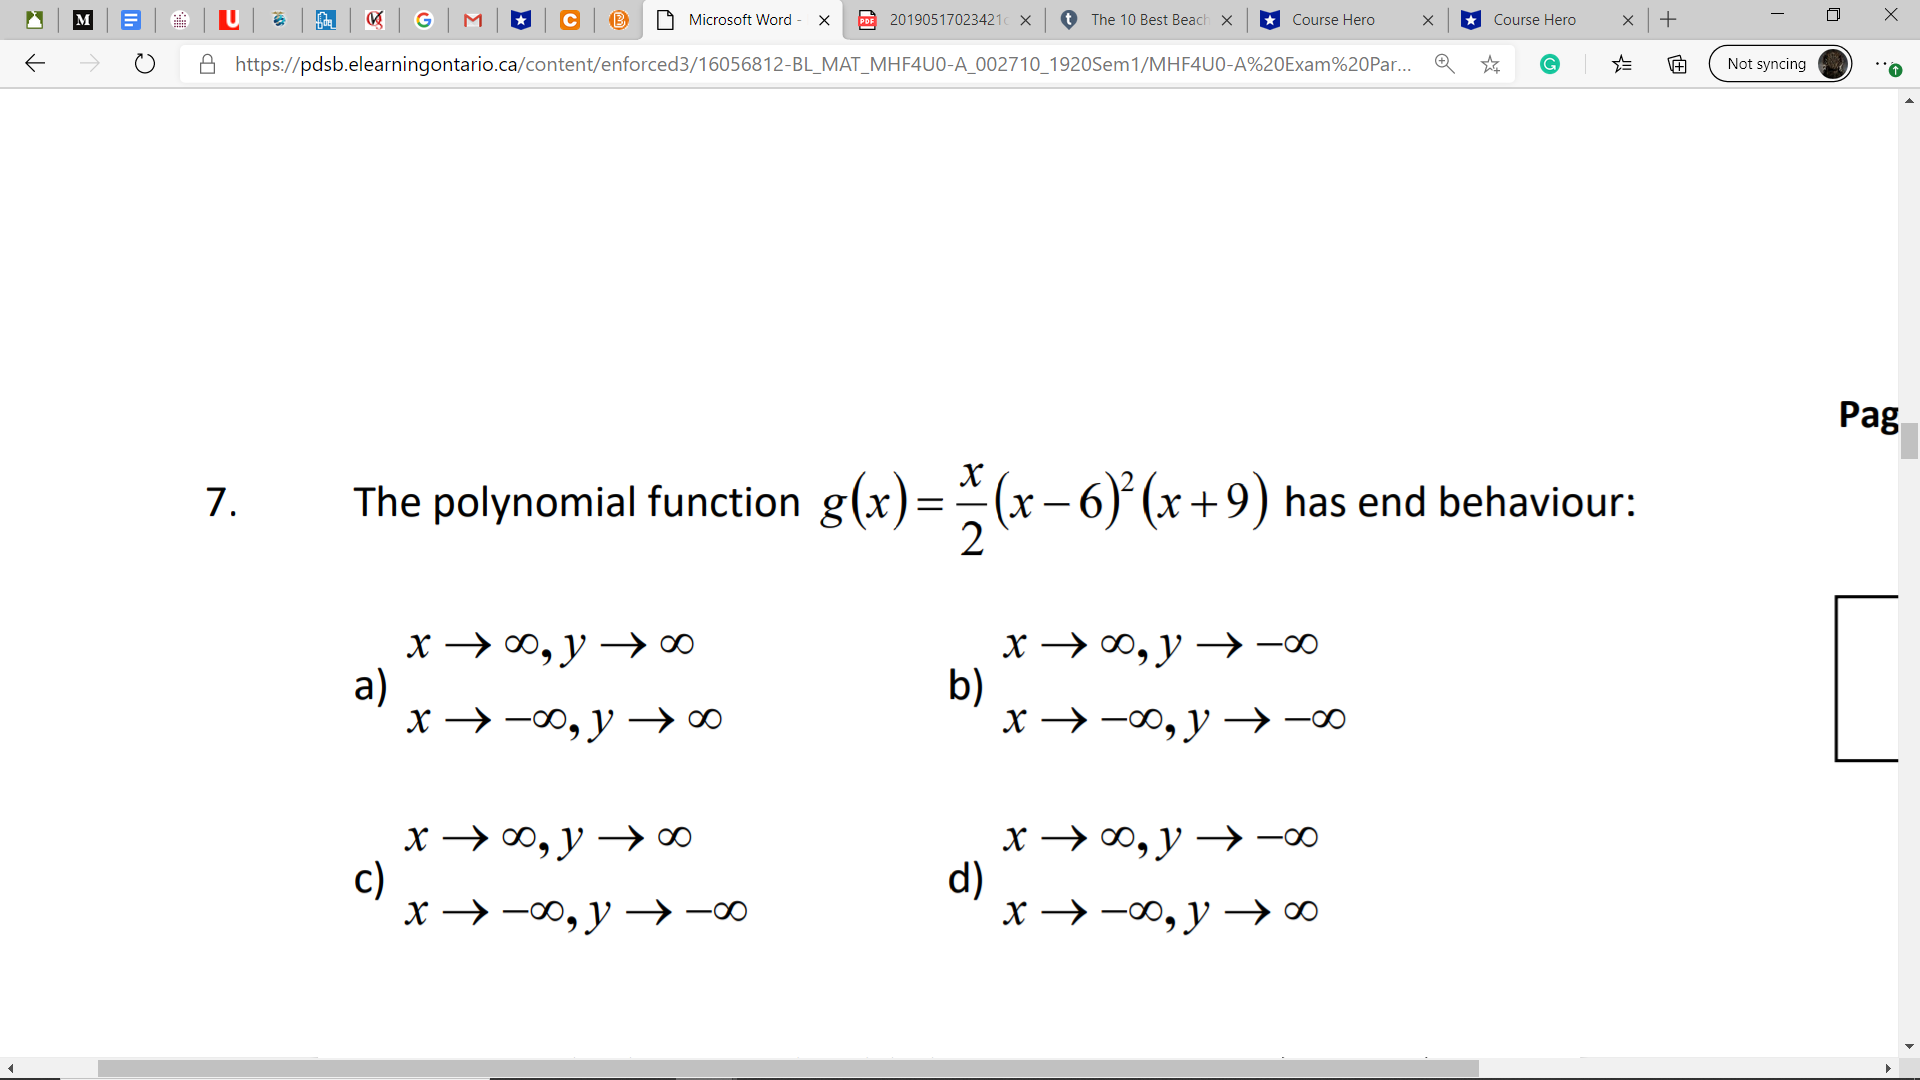Click the Google favicon bookmark

coord(424,19)
